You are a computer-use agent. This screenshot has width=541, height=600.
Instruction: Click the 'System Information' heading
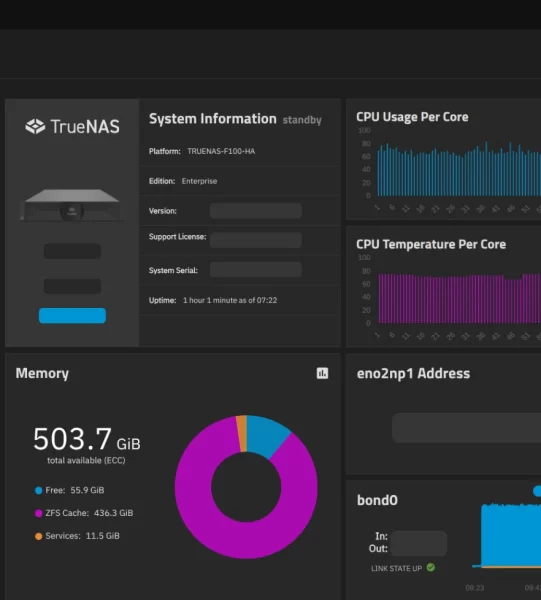coord(213,119)
